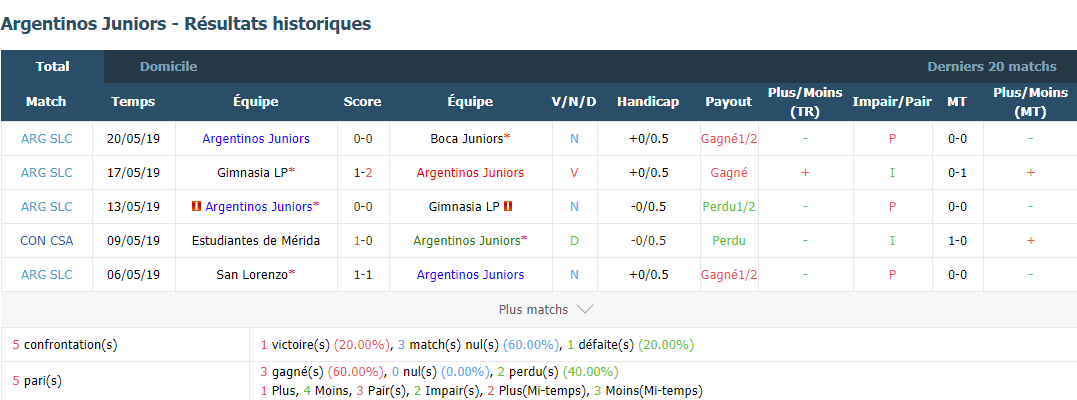Click the V/N/D column header
Screen dimensions: 1077x400
(x=574, y=102)
